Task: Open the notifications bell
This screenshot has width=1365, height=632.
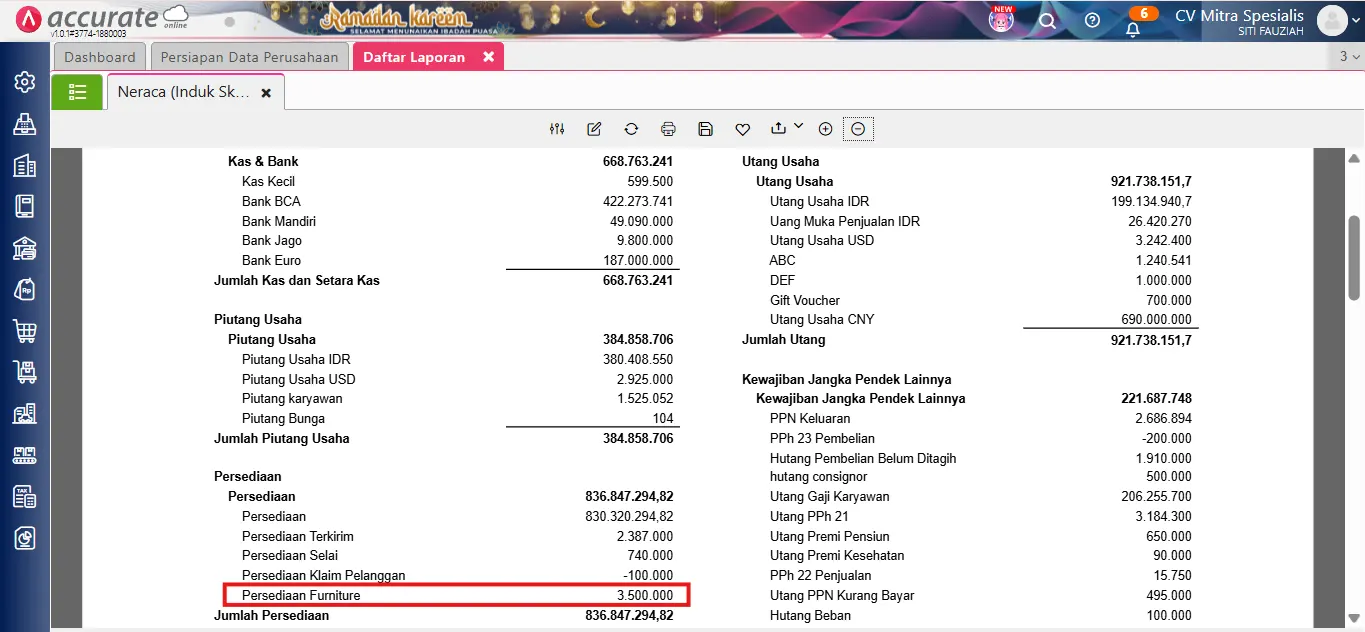Action: pos(1133,28)
